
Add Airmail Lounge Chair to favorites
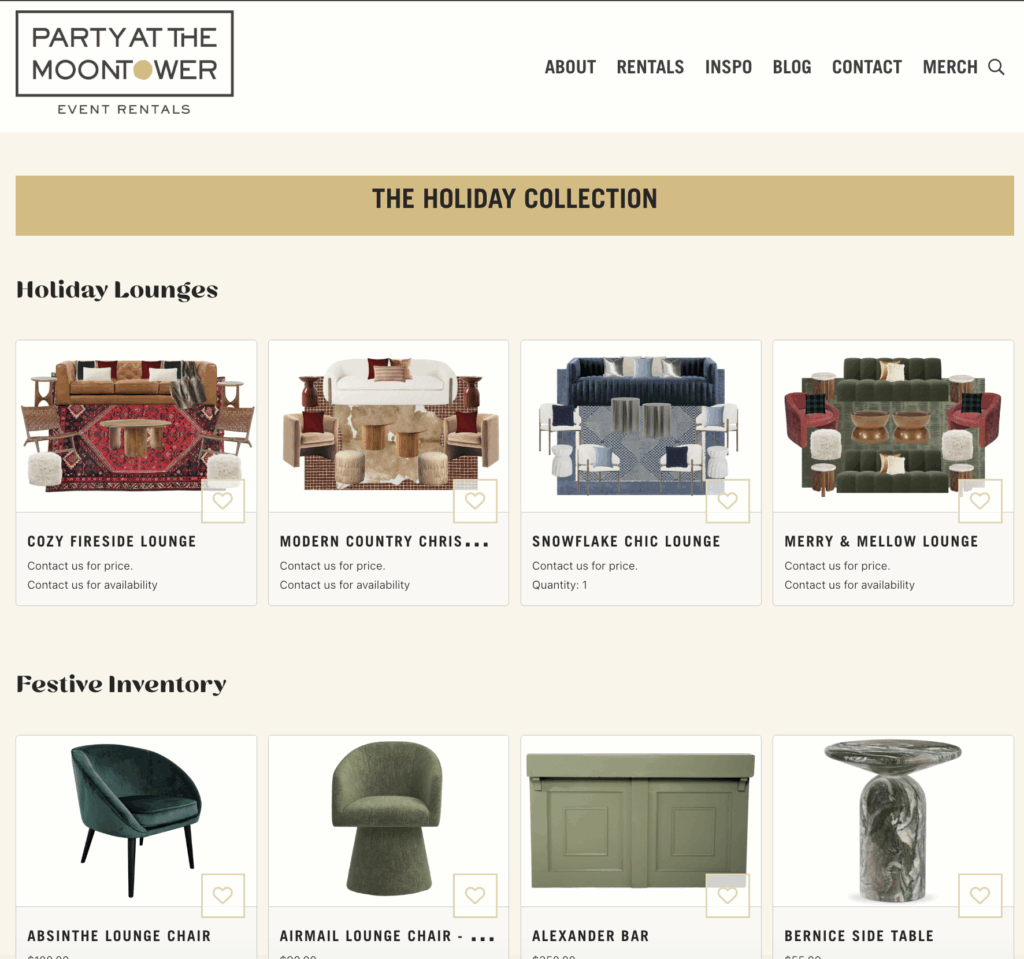[475, 895]
